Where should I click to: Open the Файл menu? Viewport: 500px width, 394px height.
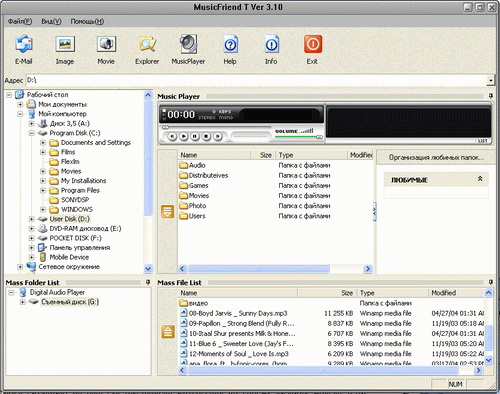click(20, 21)
